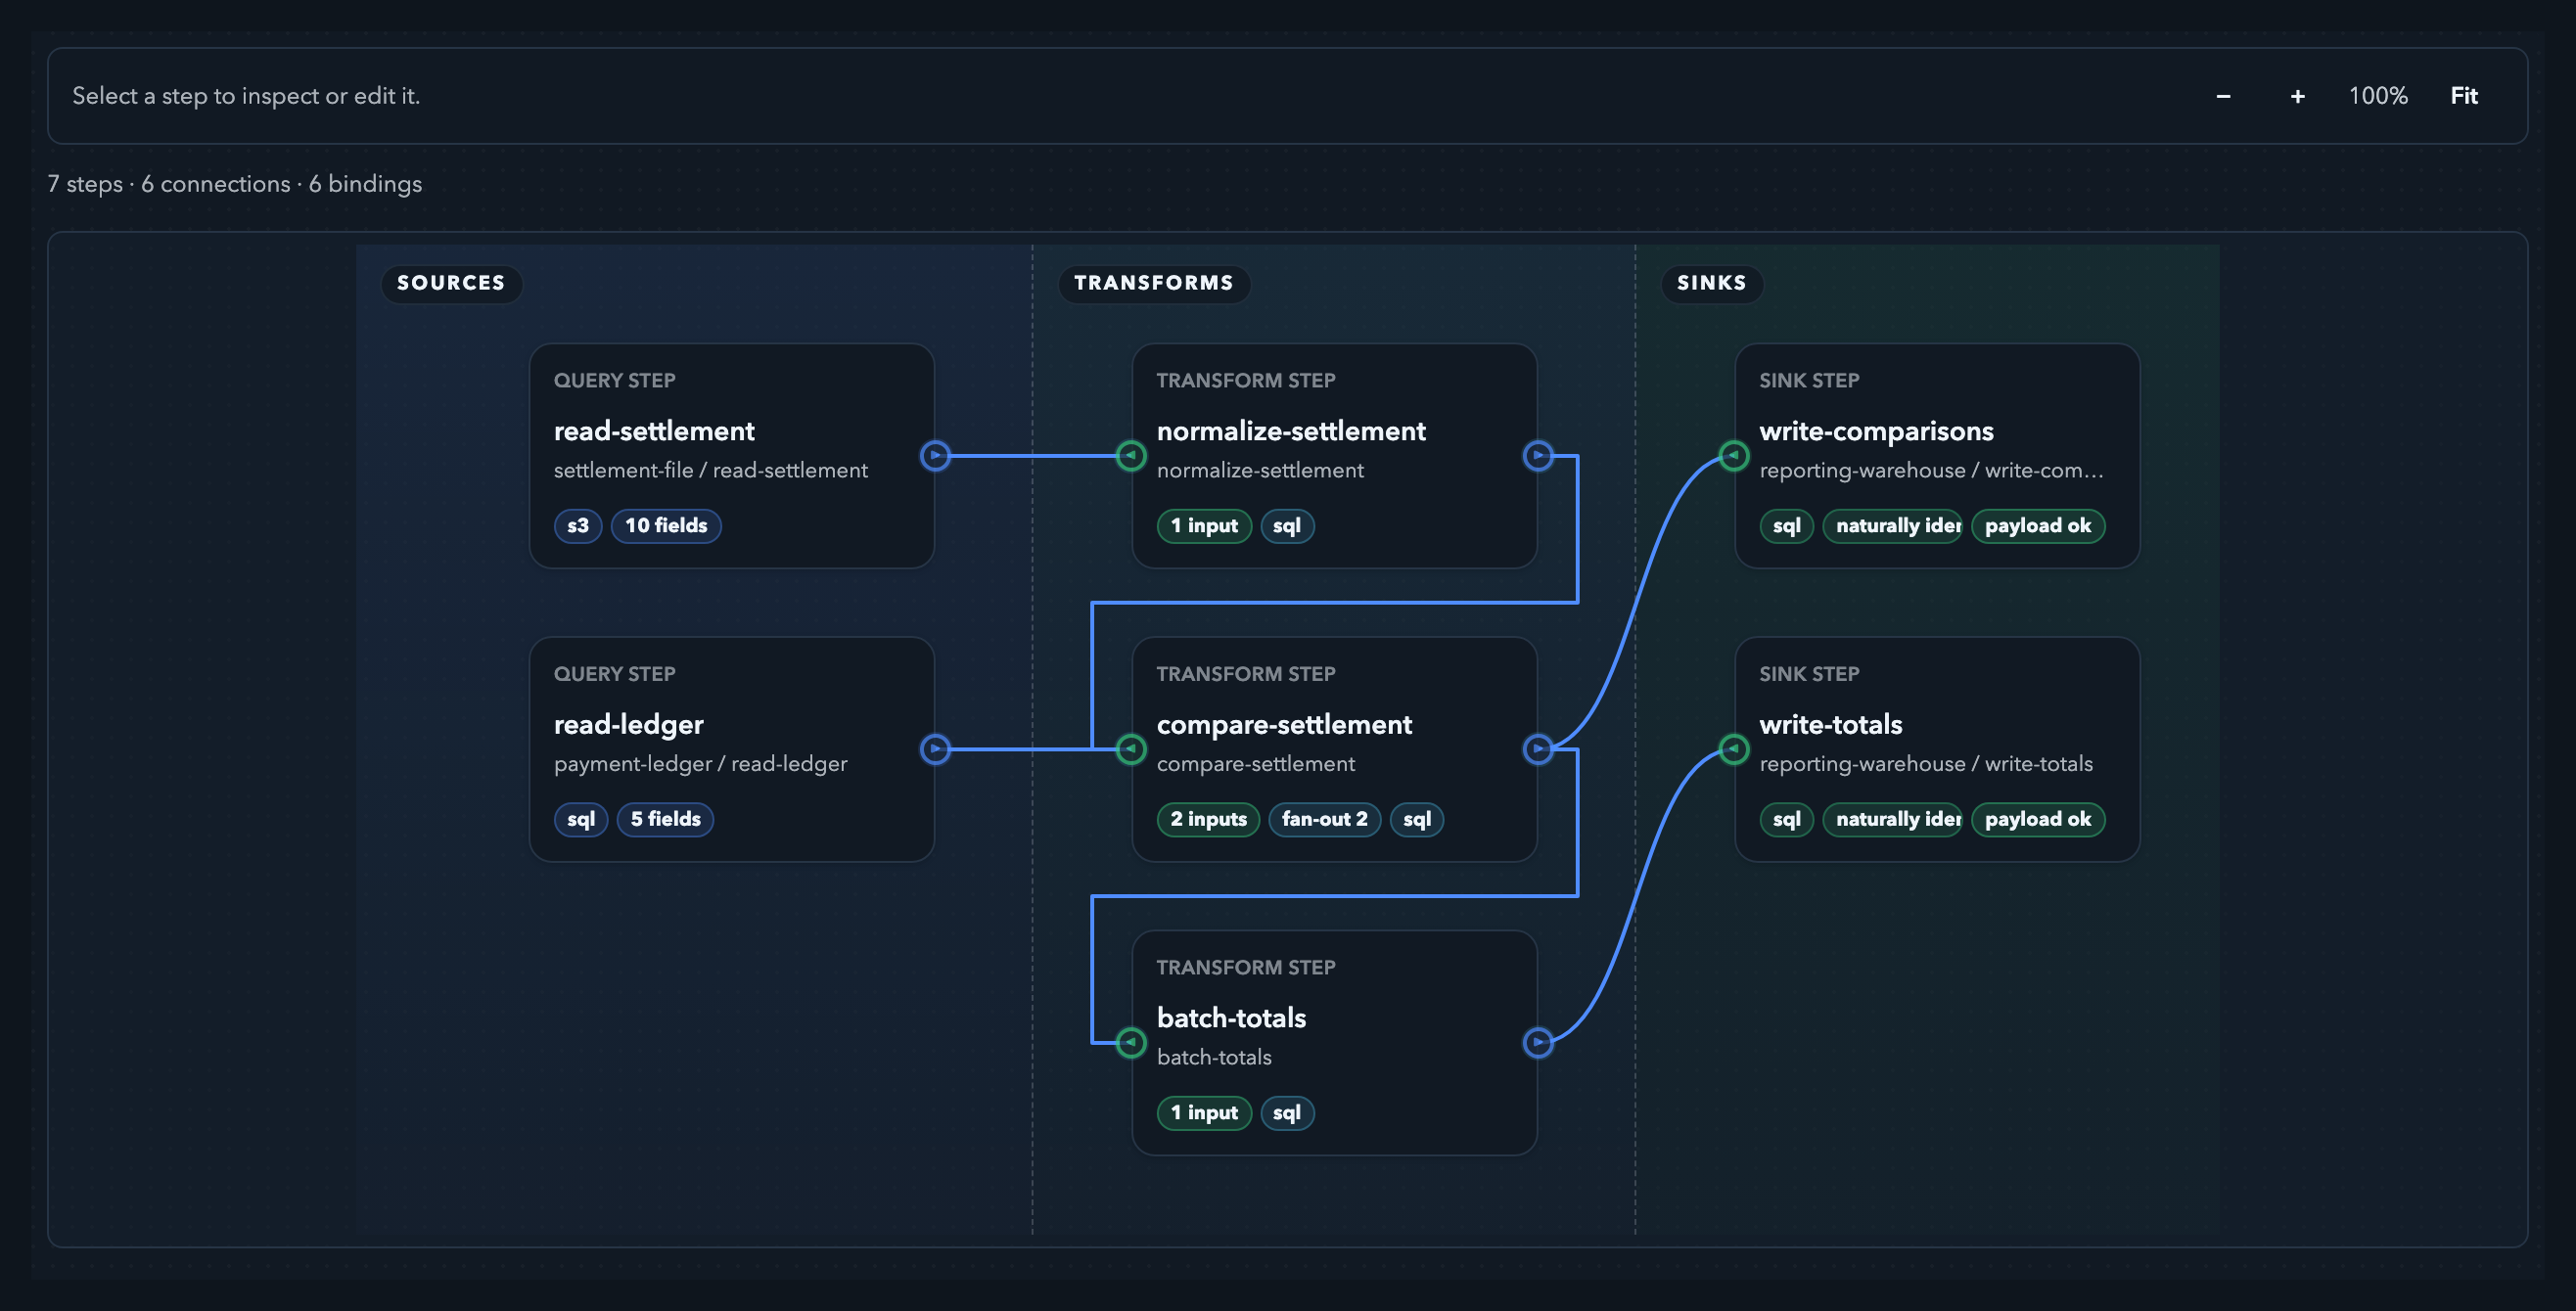The width and height of the screenshot is (2576, 1311).
Task: Select the batch-totals transform step
Action: (x=1334, y=1043)
